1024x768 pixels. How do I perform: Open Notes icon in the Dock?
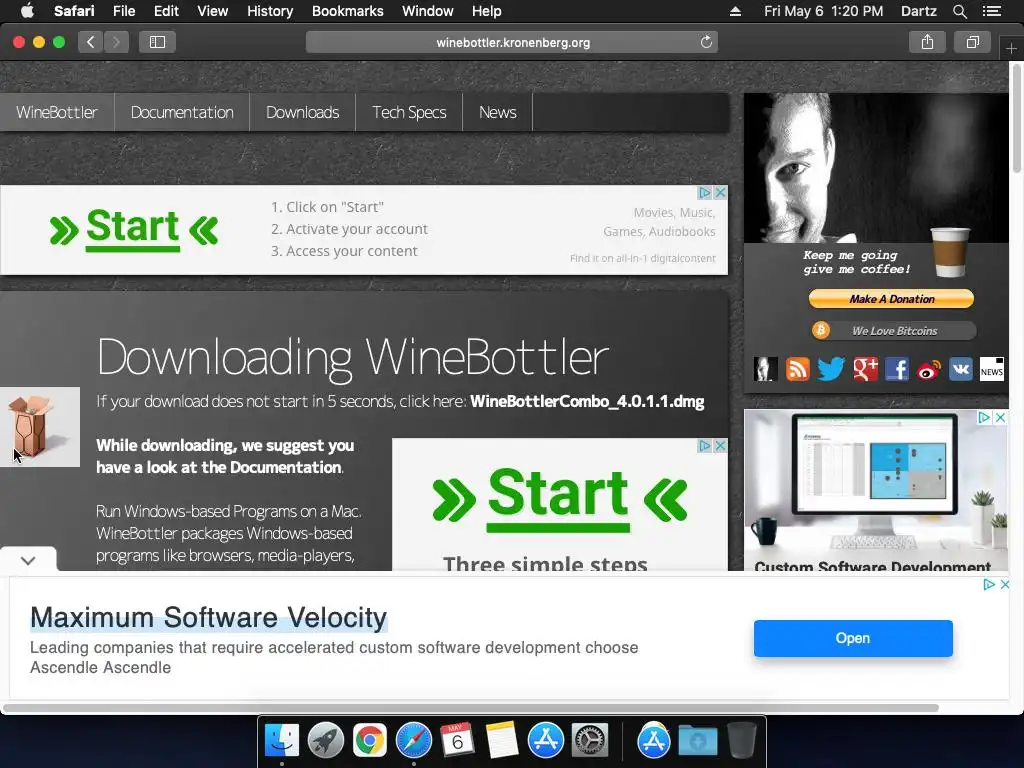point(502,741)
